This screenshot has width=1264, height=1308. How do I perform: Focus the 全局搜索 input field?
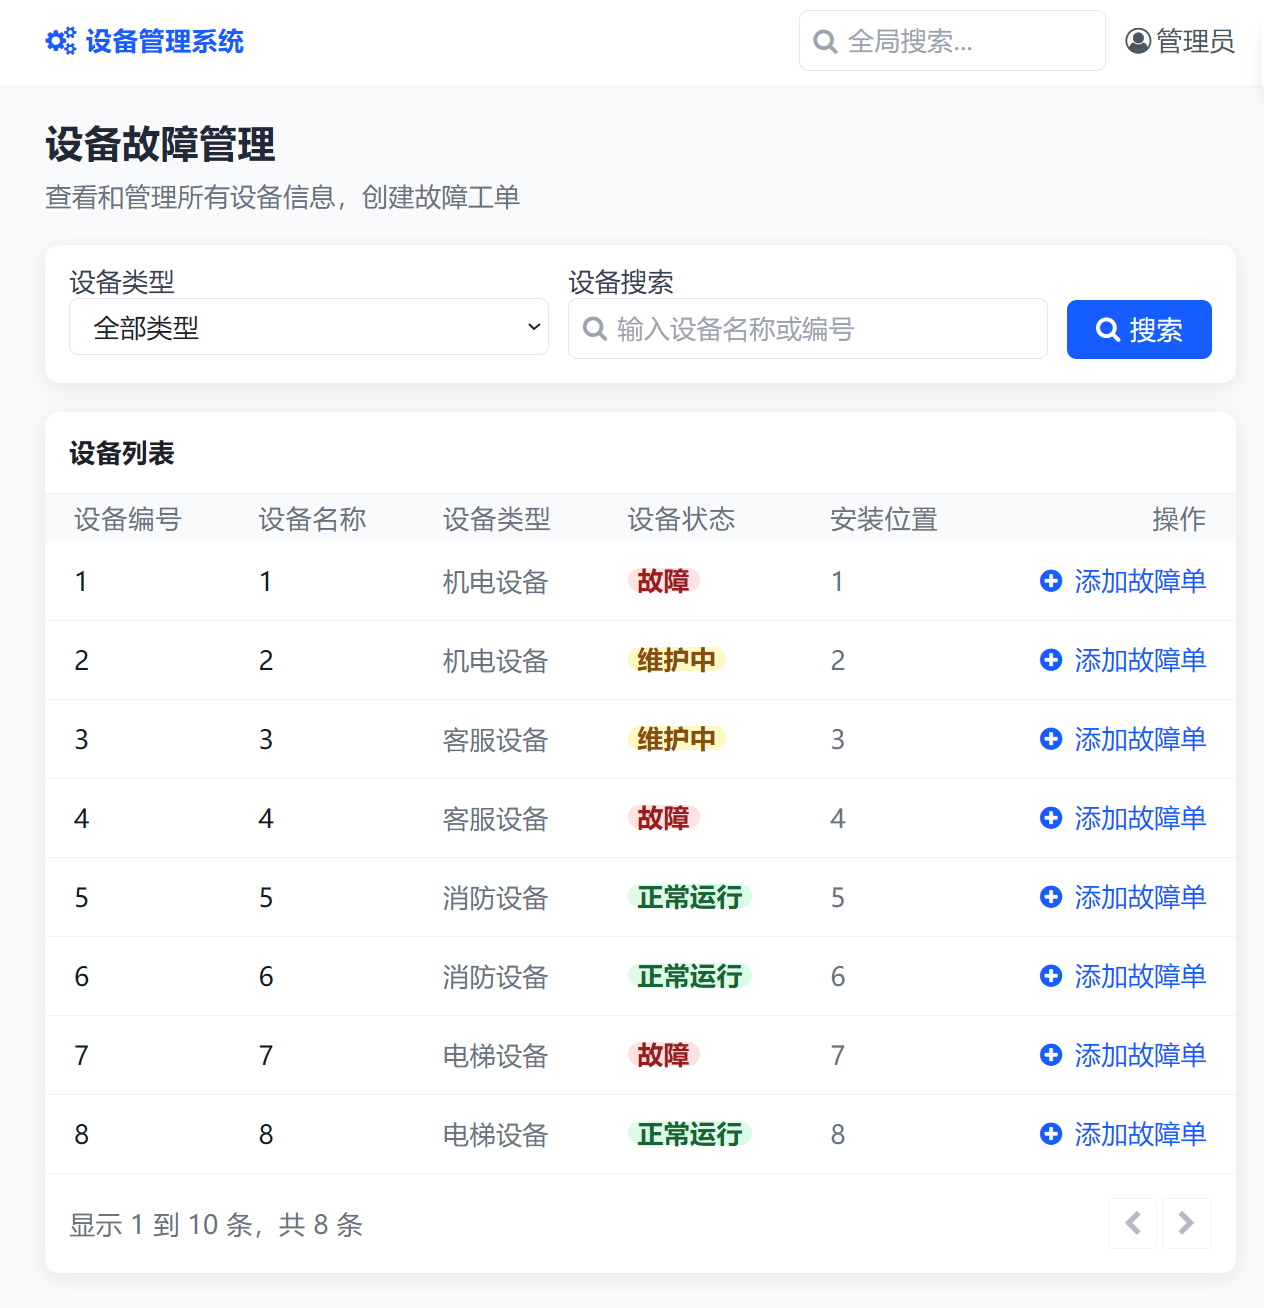[952, 41]
